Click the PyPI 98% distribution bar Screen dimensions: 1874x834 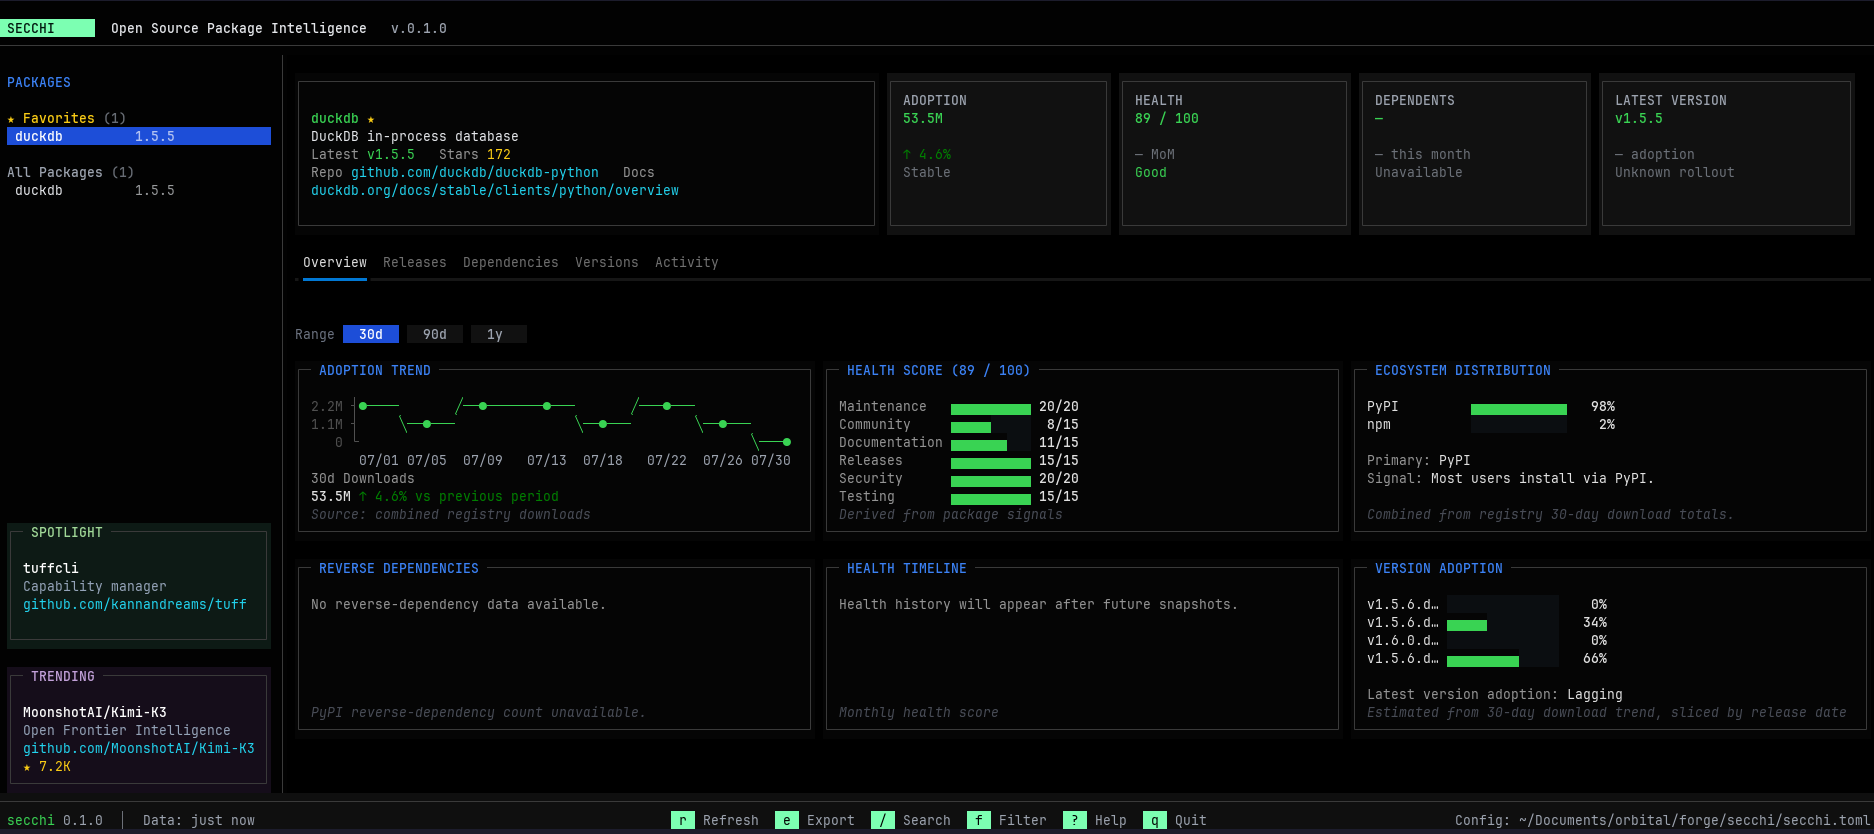(x=1519, y=408)
